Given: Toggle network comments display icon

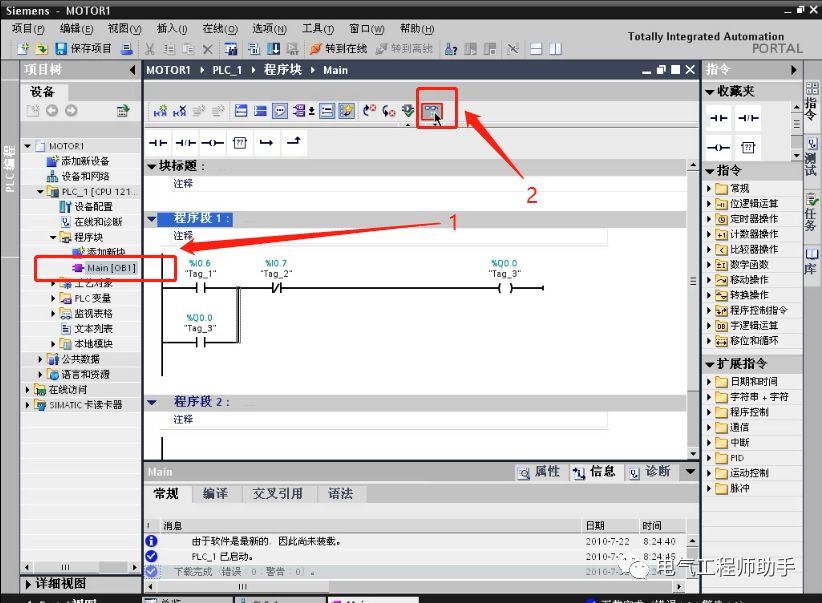Looking at the screenshot, I should [327, 111].
